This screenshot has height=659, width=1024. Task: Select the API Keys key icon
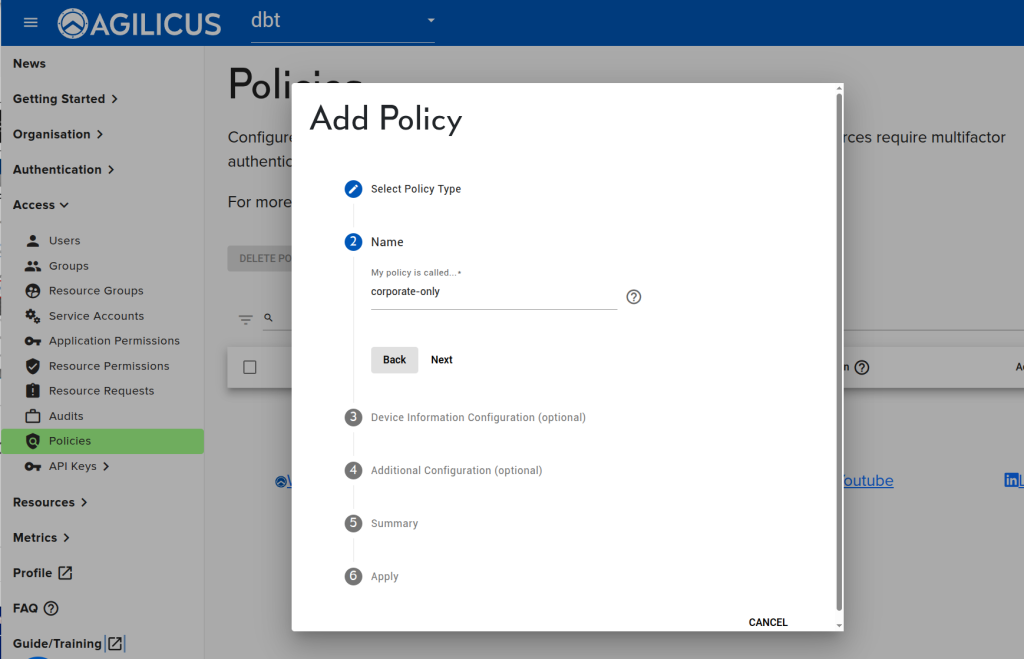(33, 465)
